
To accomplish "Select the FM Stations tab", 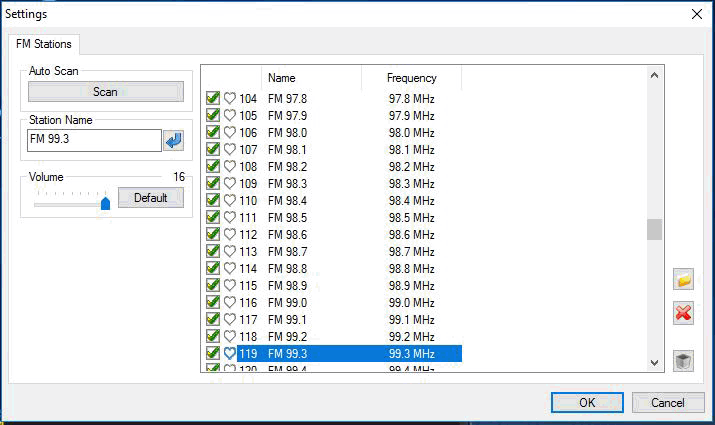I will (x=43, y=44).
